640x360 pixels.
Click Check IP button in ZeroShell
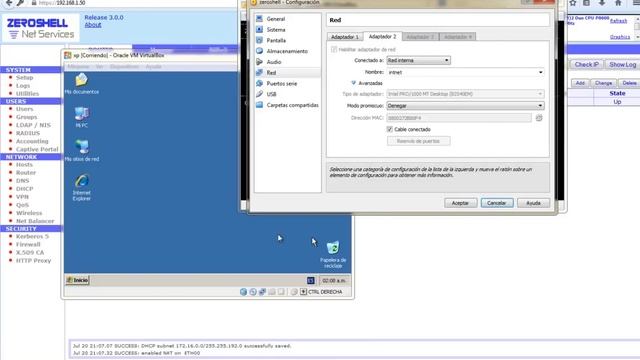[x=587, y=64]
